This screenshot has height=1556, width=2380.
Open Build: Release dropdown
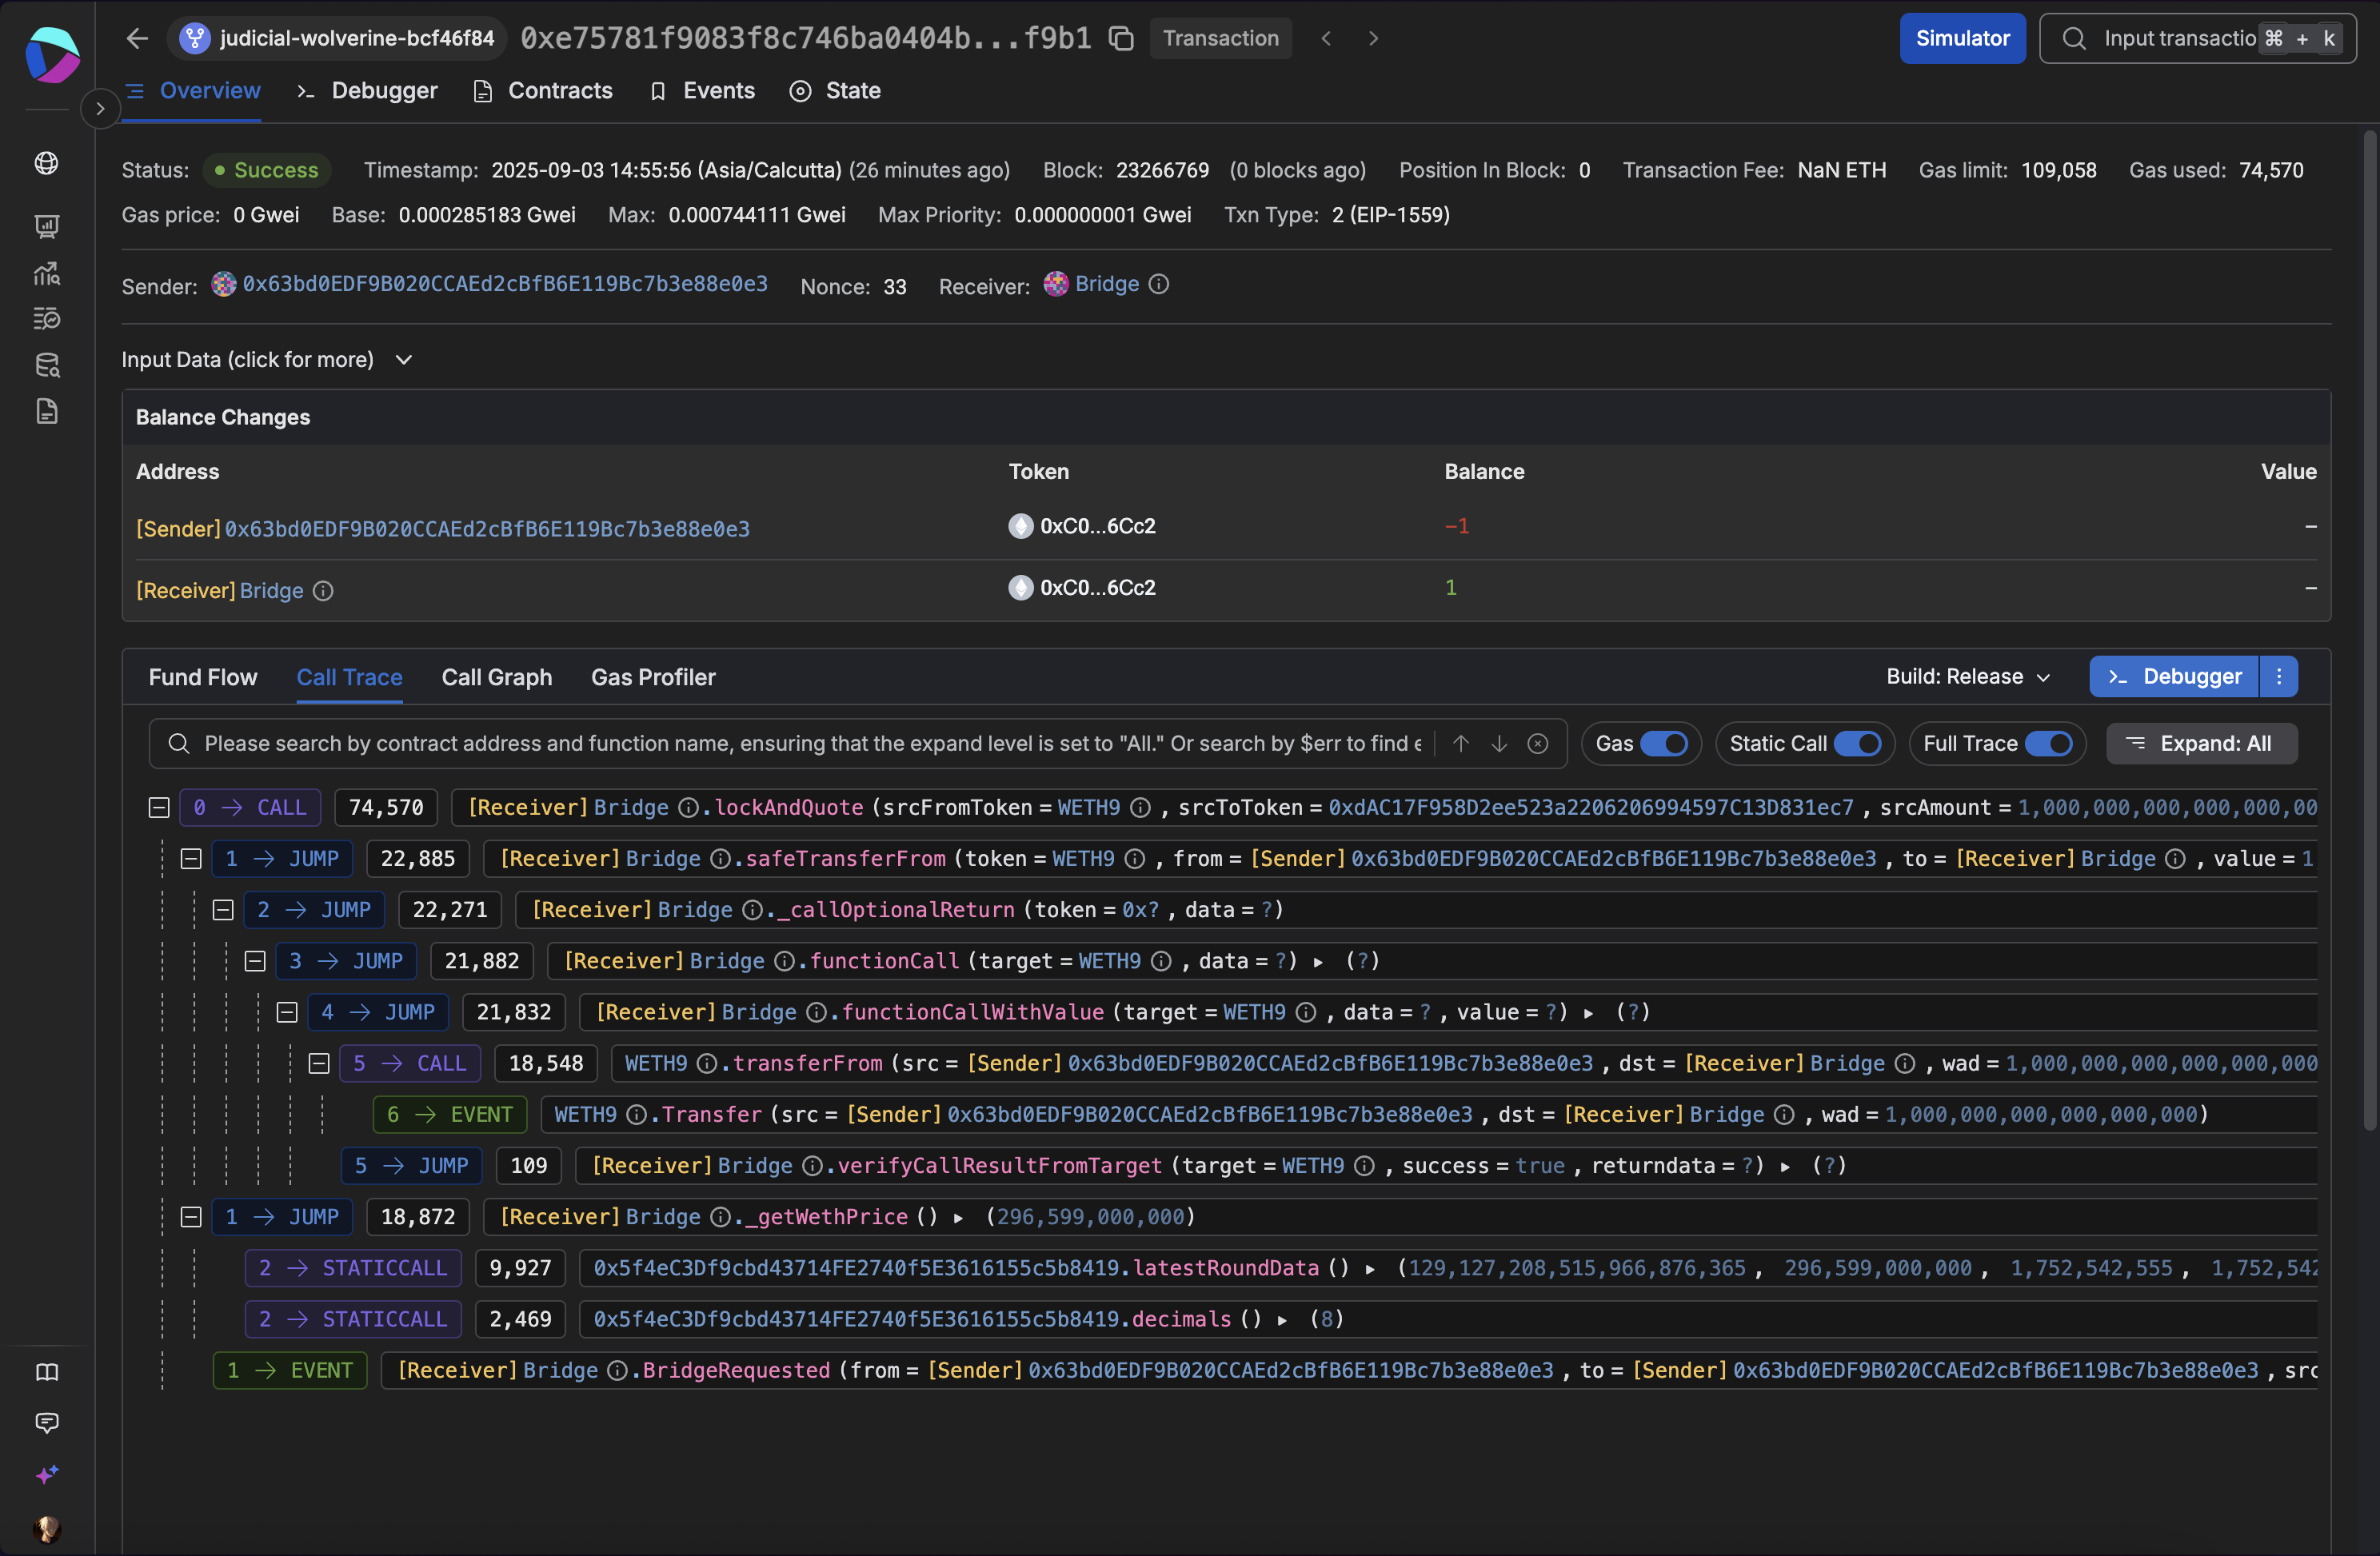[x=1968, y=677]
